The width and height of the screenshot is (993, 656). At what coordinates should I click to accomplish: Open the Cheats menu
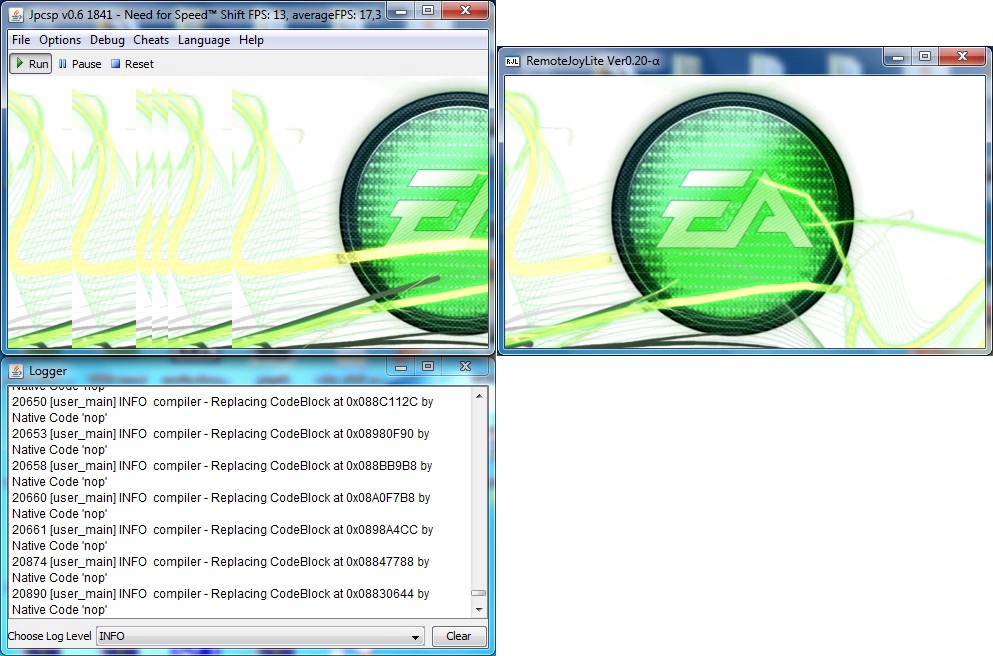pos(151,40)
